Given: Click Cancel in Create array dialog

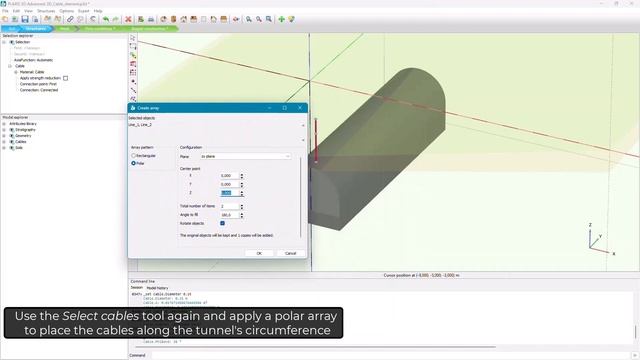Looking at the screenshot, I should point(290,253).
